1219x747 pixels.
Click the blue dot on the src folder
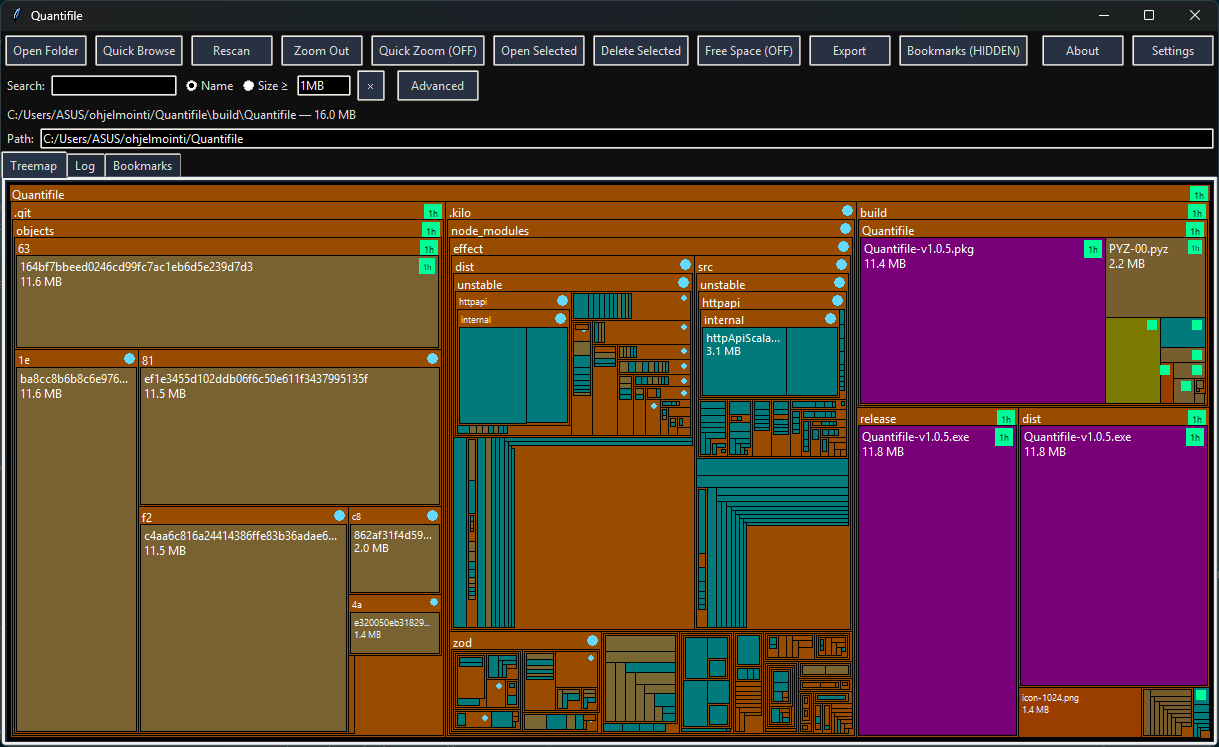click(841, 265)
